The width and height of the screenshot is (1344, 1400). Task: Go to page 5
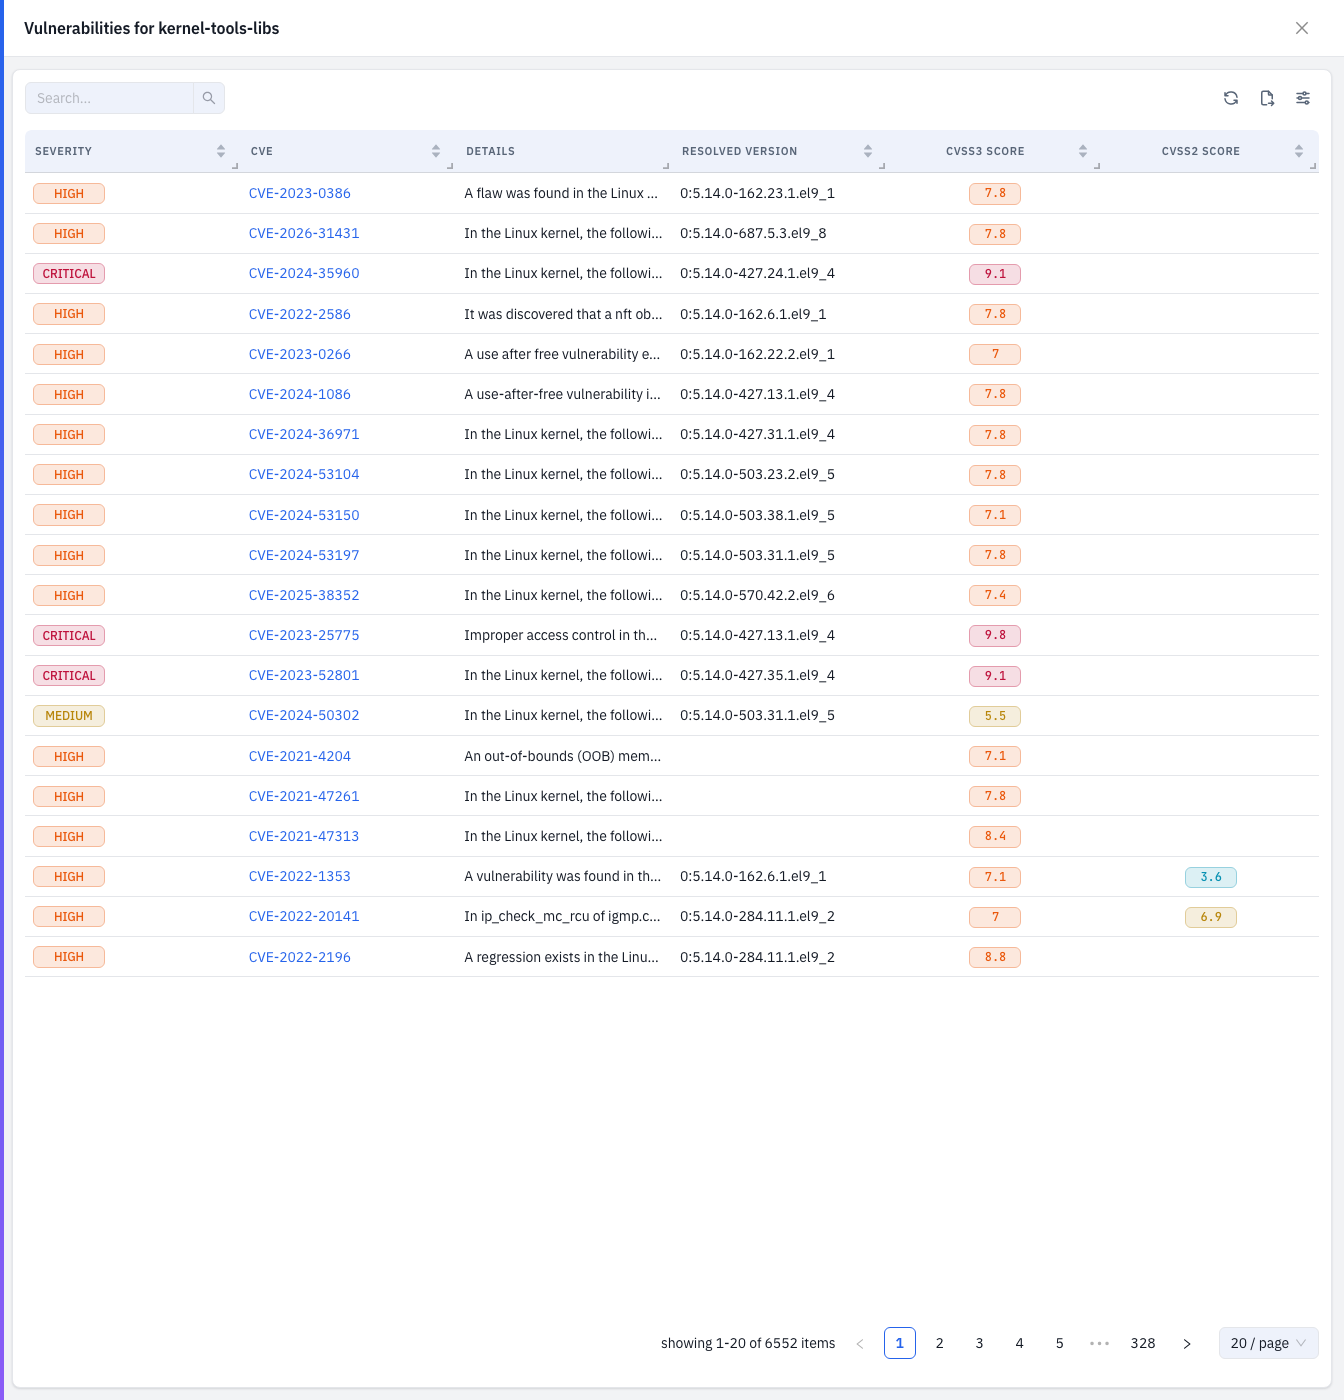coord(1060,1343)
